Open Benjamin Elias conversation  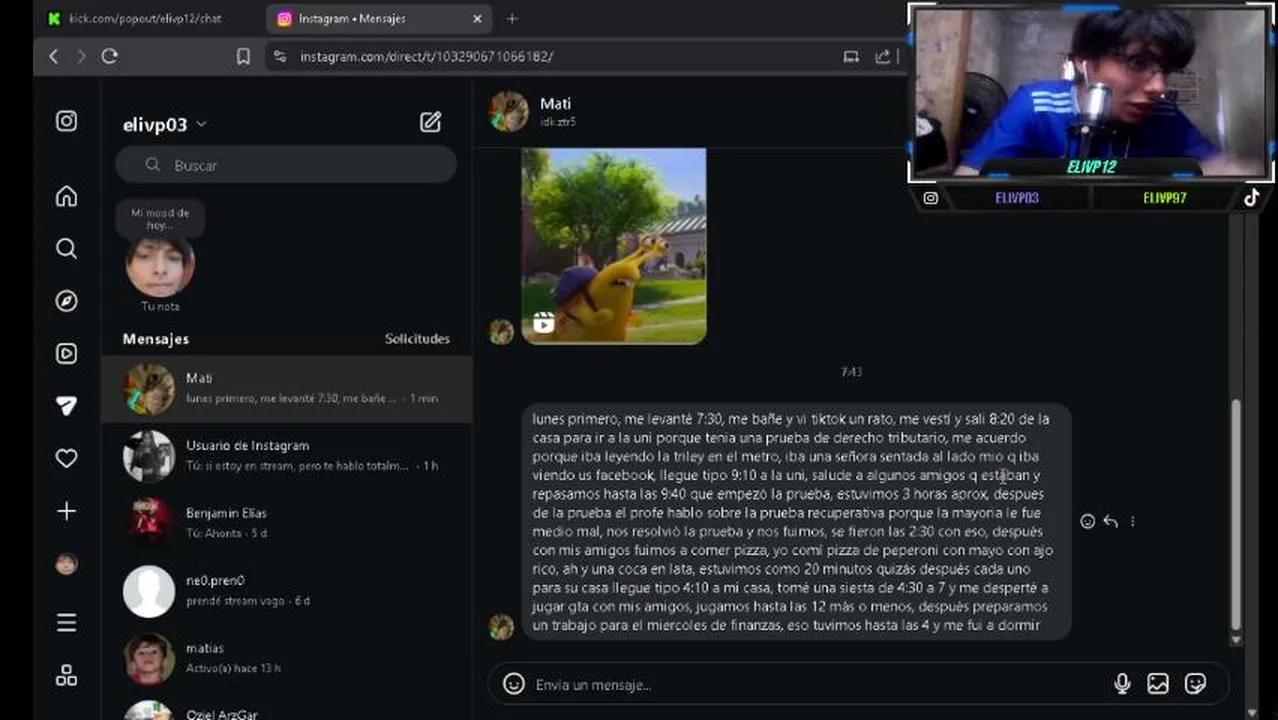pos(287,523)
